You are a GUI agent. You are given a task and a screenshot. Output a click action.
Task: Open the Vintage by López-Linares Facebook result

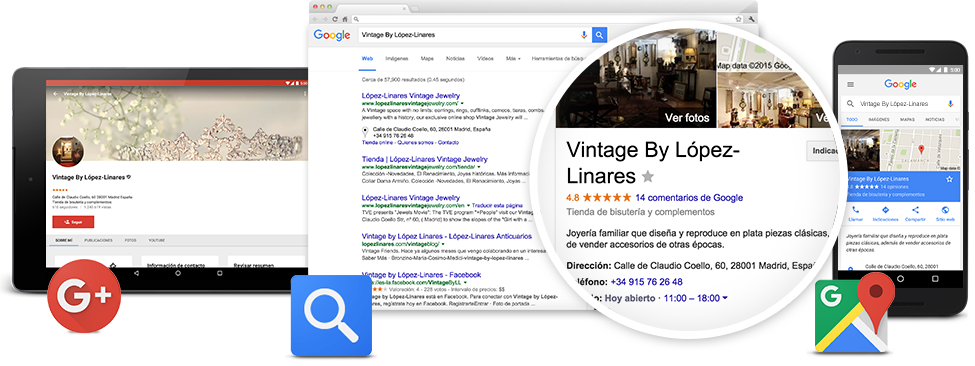pyautogui.click(x=422, y=275)
